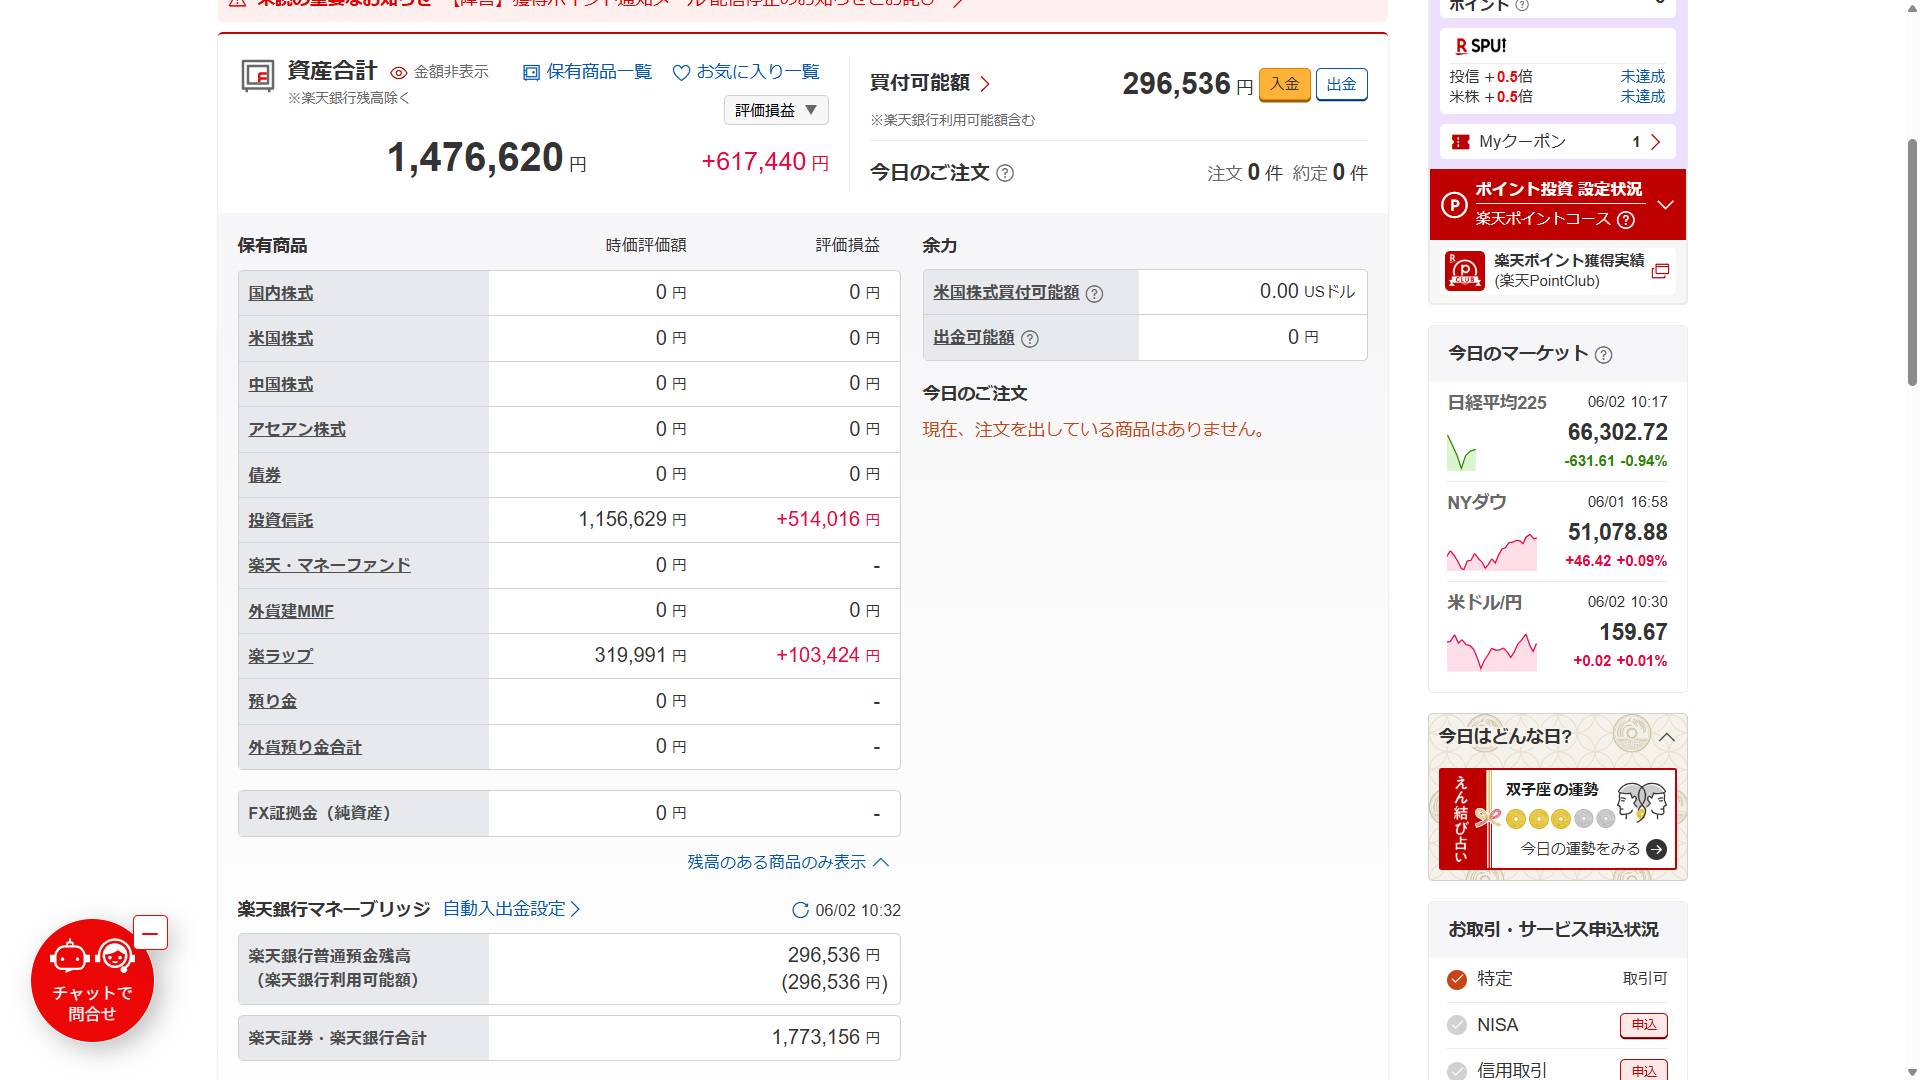Open チャットで問合せ chat bubble

coord(92,980)
